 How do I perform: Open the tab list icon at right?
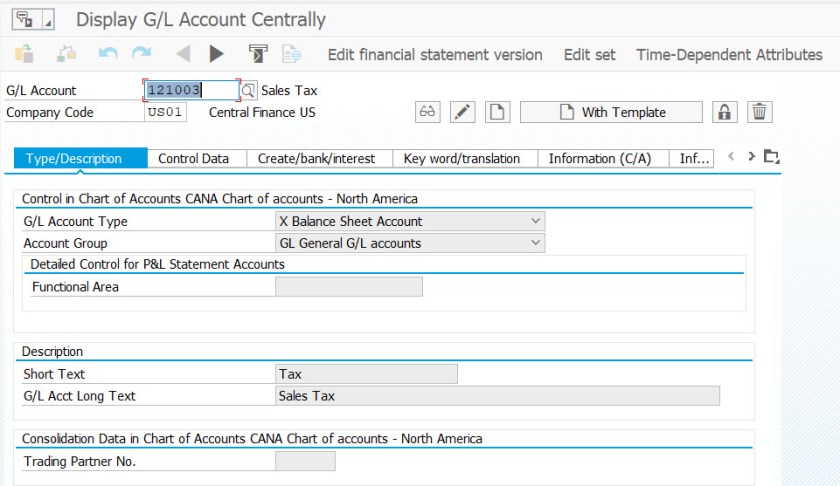(770, 157)
